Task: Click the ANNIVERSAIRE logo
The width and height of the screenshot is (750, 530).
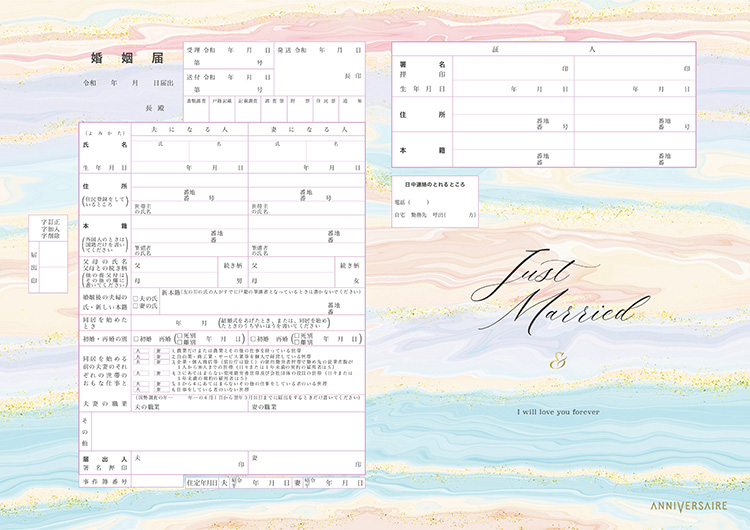Action: click(688, 506)
